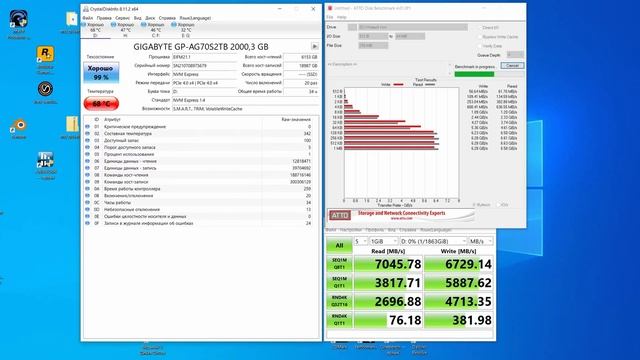Viewport: 640px width, 360px height.
Task: Toggle the Verify Data checkbox in ATTO
Action: coord(480,46)
